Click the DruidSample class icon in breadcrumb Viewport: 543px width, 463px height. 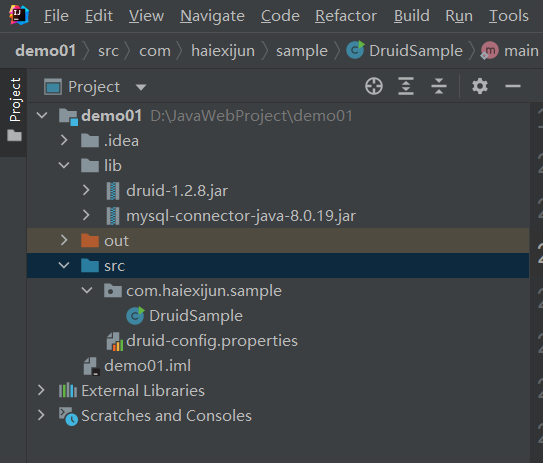click(x=355, y=50)
